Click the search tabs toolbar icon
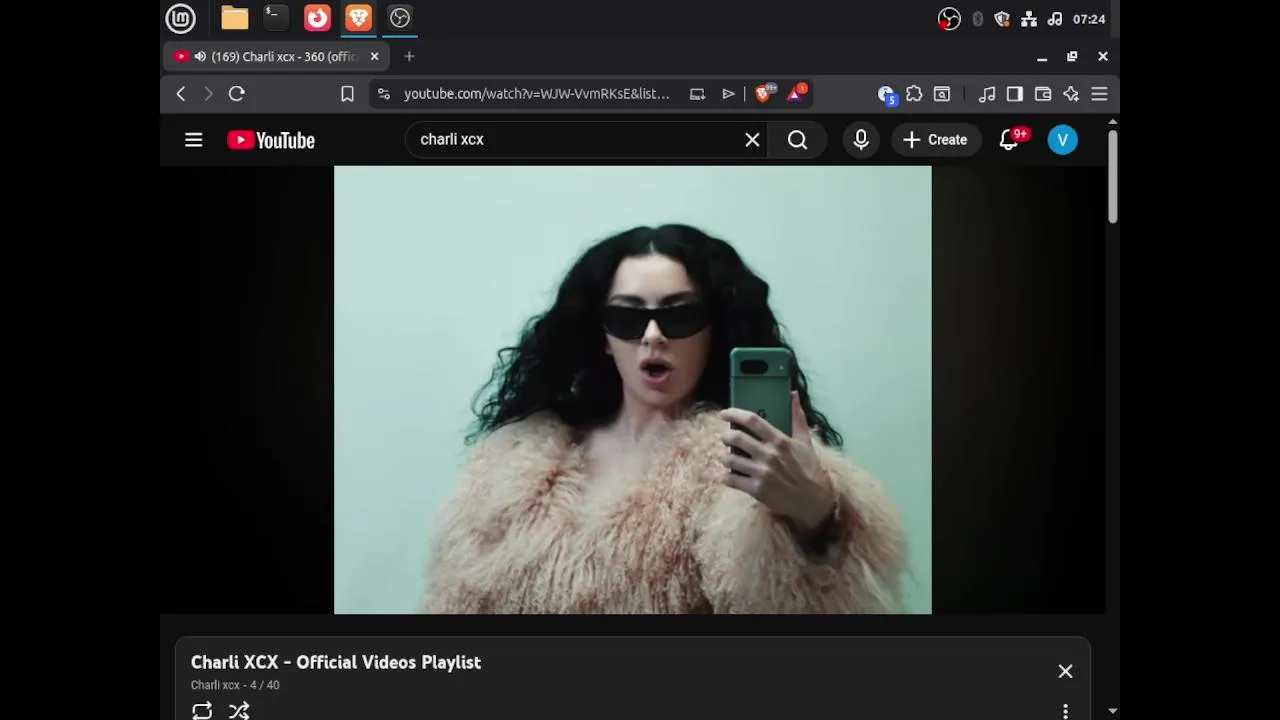The width and height of the screenshot is (1280, 720). (942, 94)
